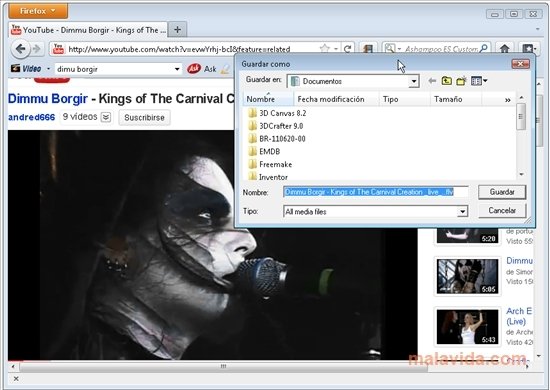Click the horizontal page scrollbar
550x390 pixels.
pyautogui.click(x=223, y=367)
